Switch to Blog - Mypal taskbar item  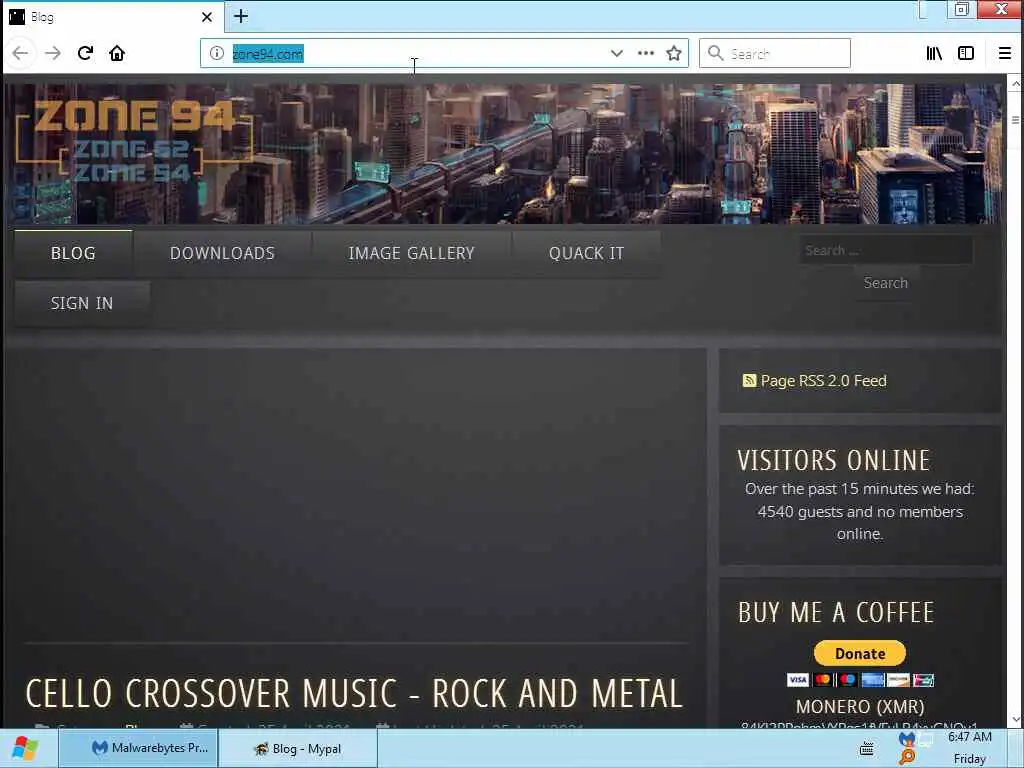[298, 748]
